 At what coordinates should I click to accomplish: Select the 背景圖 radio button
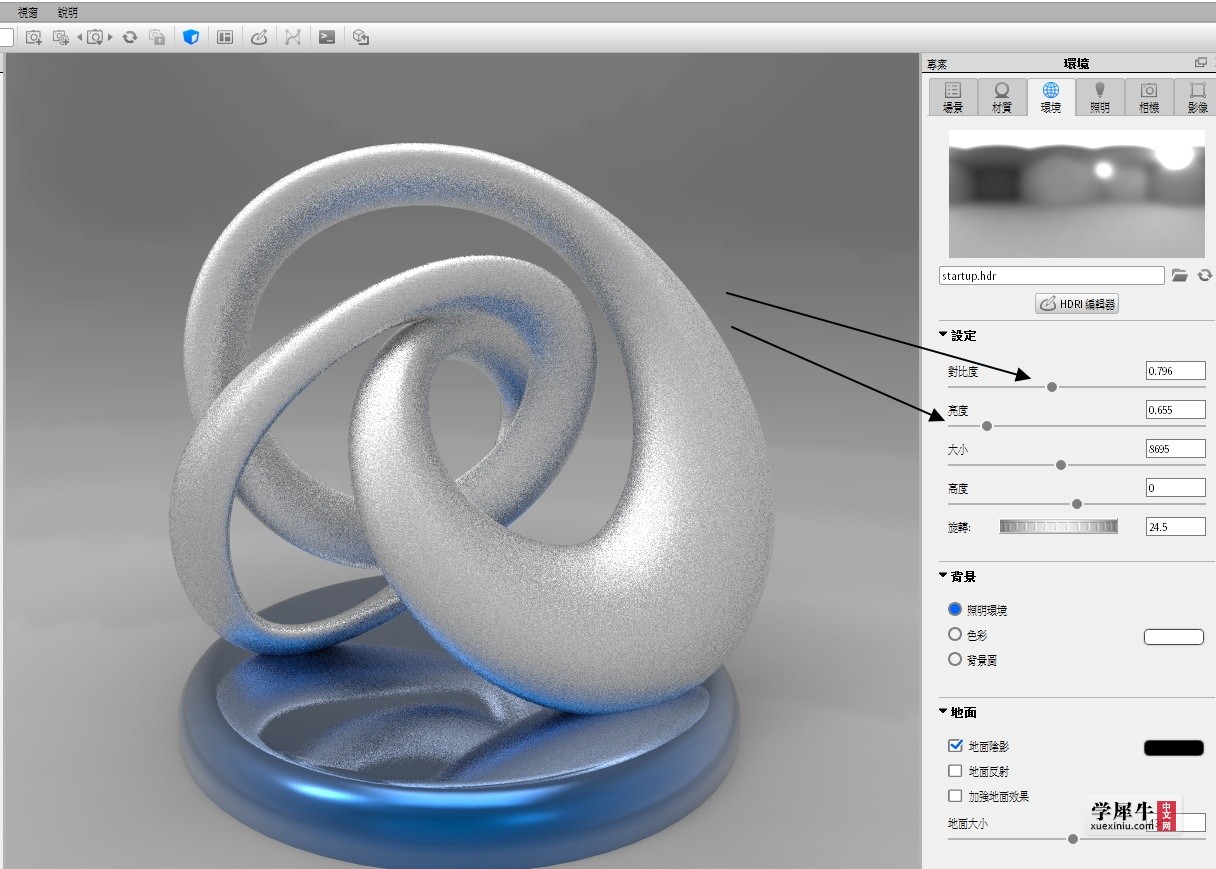pos(955,660)
